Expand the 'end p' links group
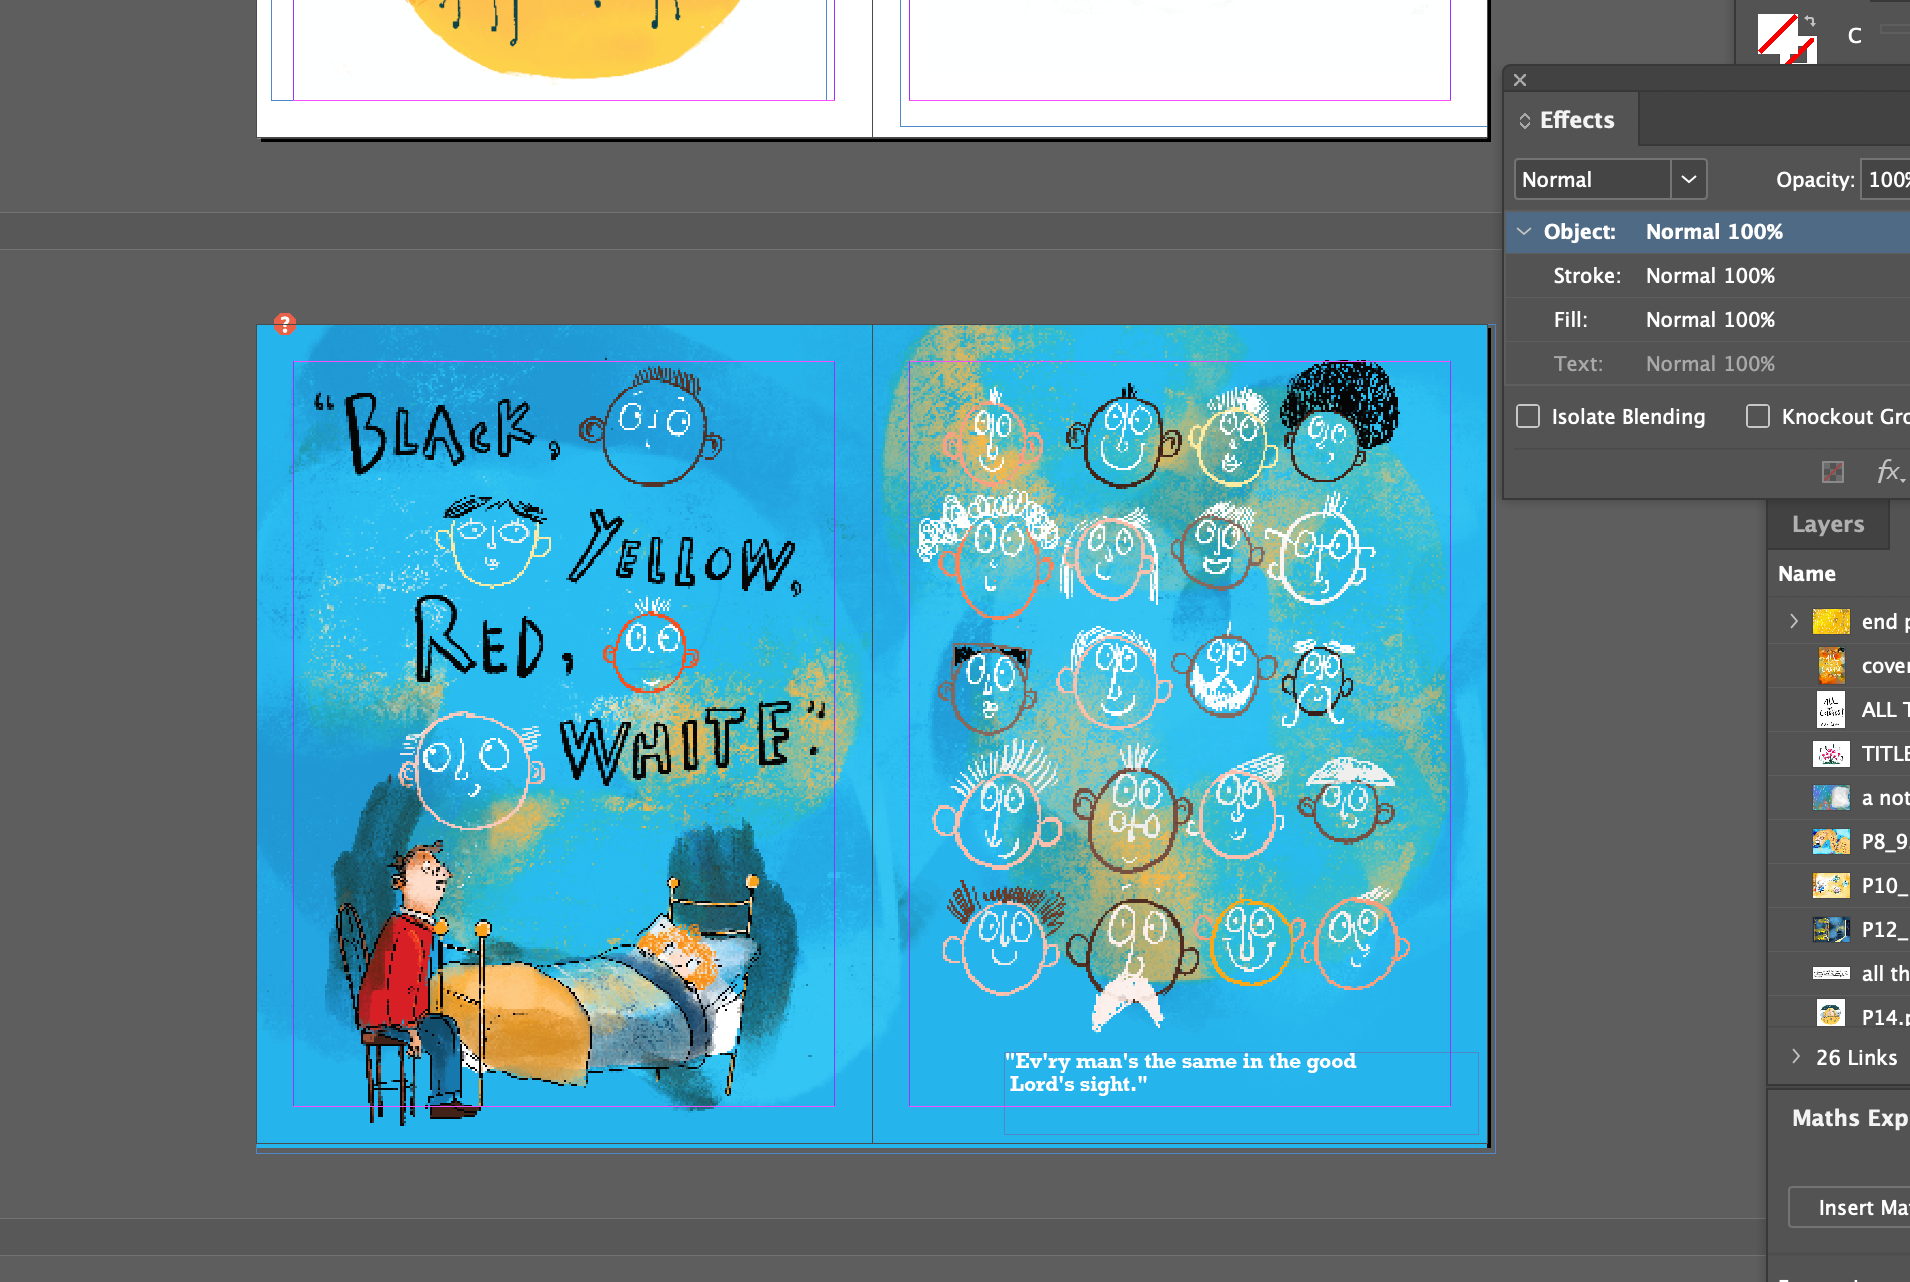This screenshot has width=1910, height=1282. (x=1794, y=621)
